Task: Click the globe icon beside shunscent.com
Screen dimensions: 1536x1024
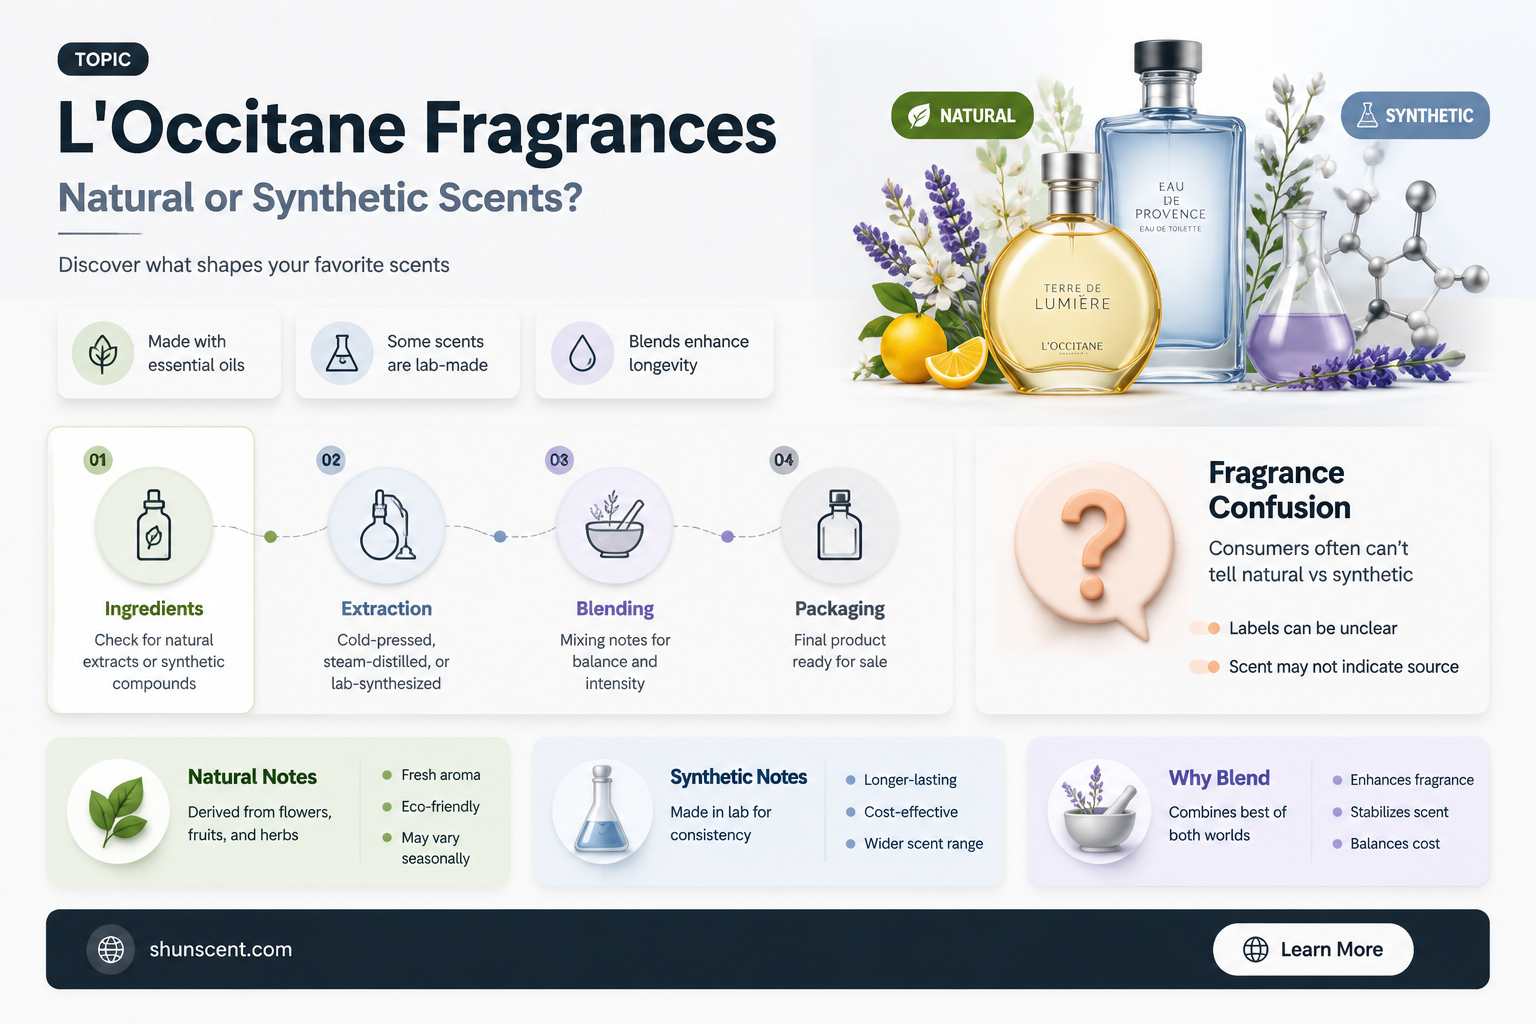Action: (x=110, y=949)
